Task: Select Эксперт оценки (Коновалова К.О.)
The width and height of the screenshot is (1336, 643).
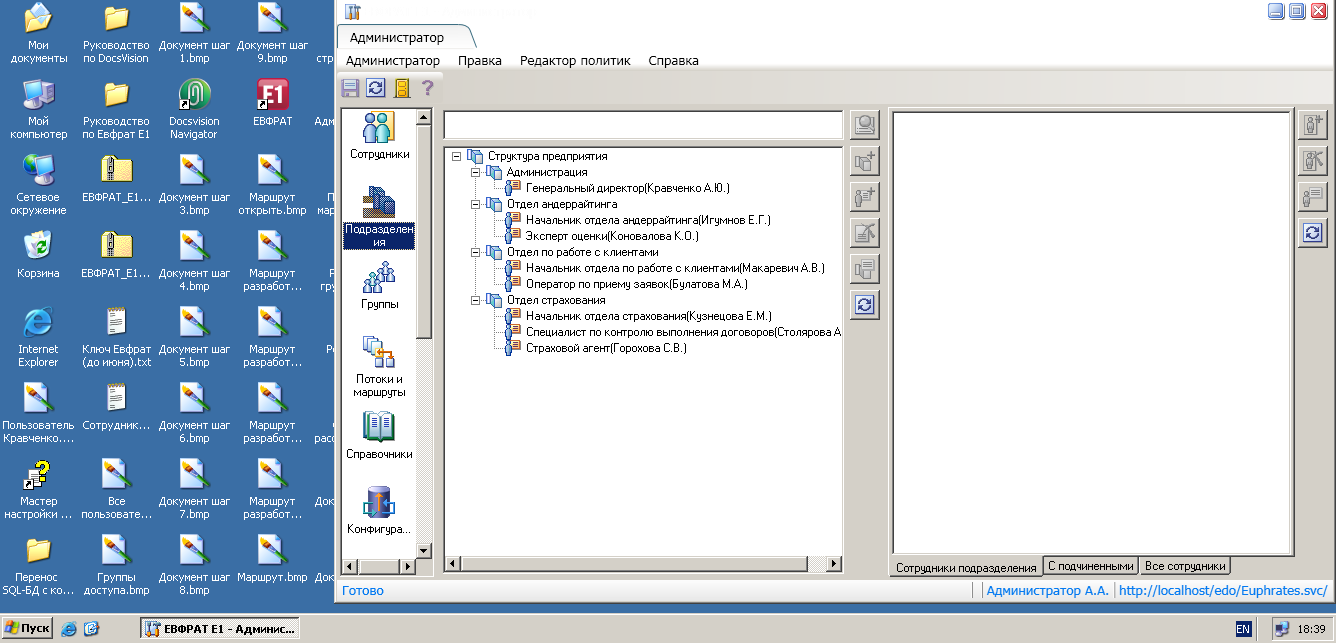Action: (x=612, y=236)
